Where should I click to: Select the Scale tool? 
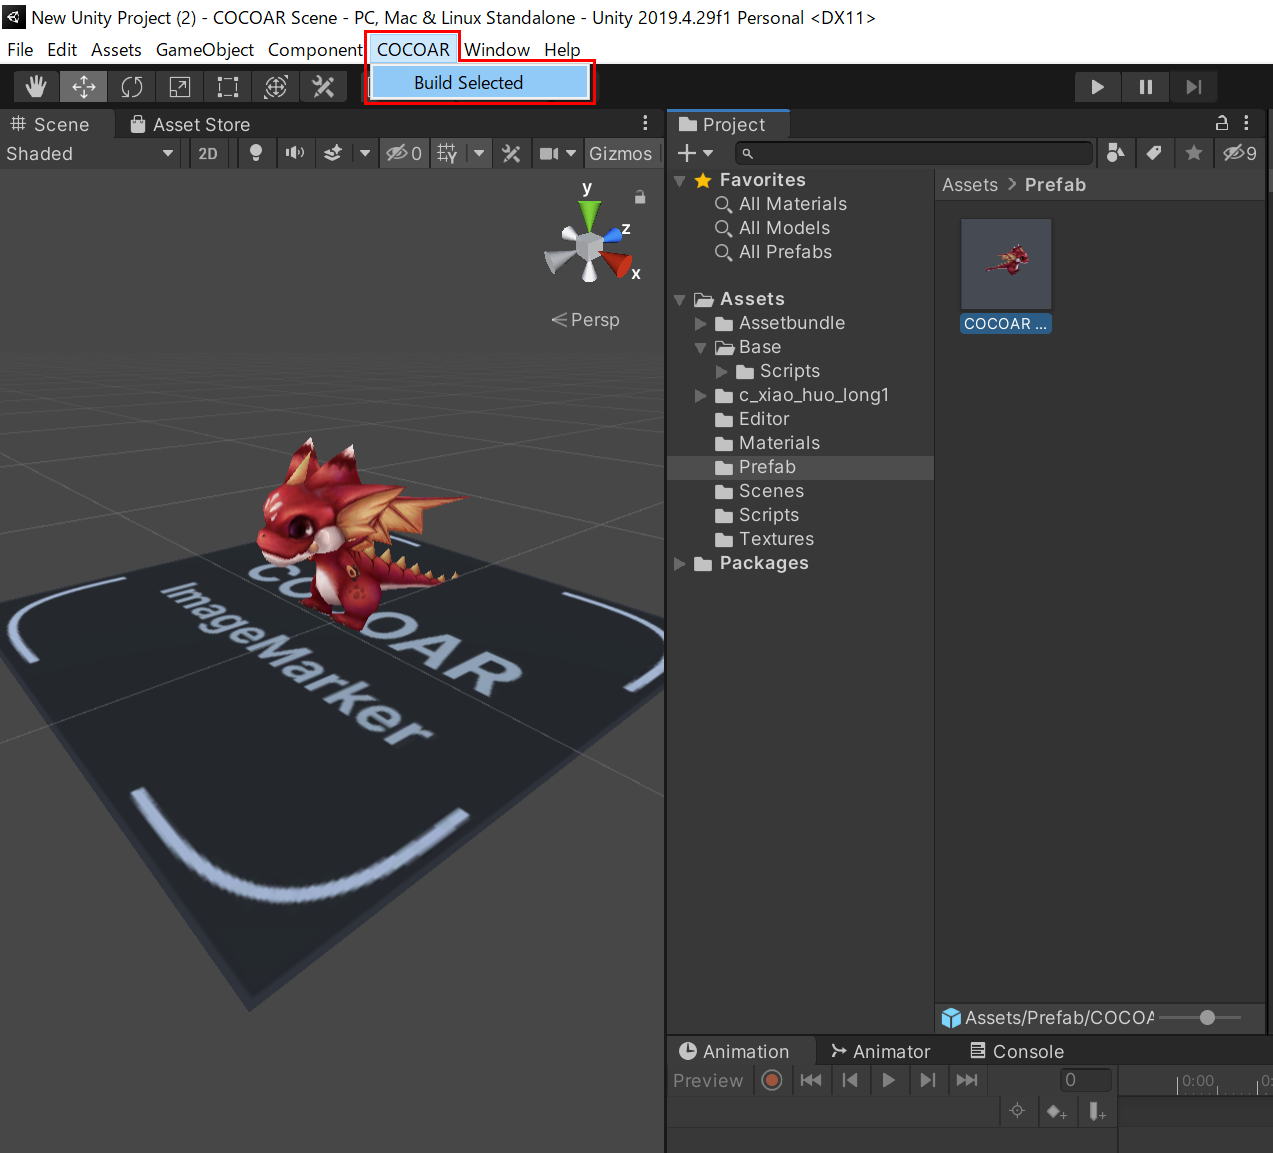[180, 87]
